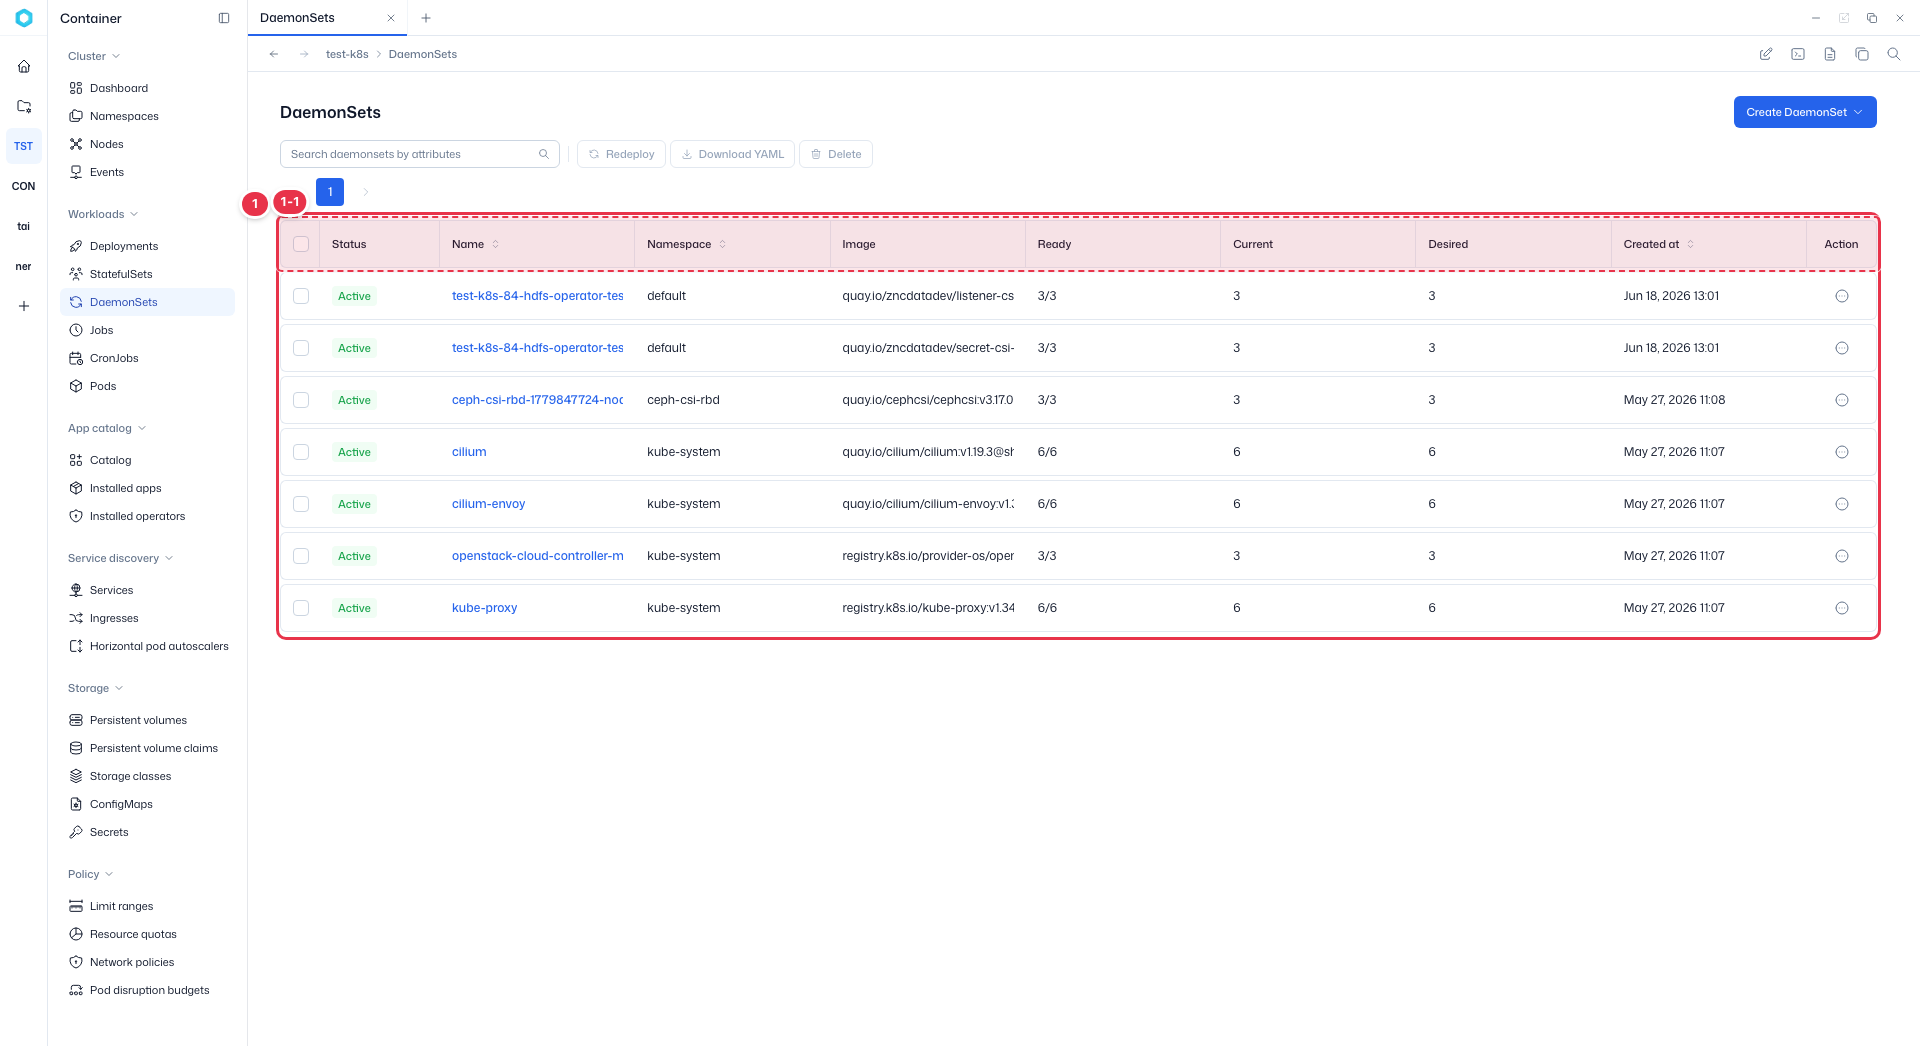Collapse the App catalog section

click(107, 428)
